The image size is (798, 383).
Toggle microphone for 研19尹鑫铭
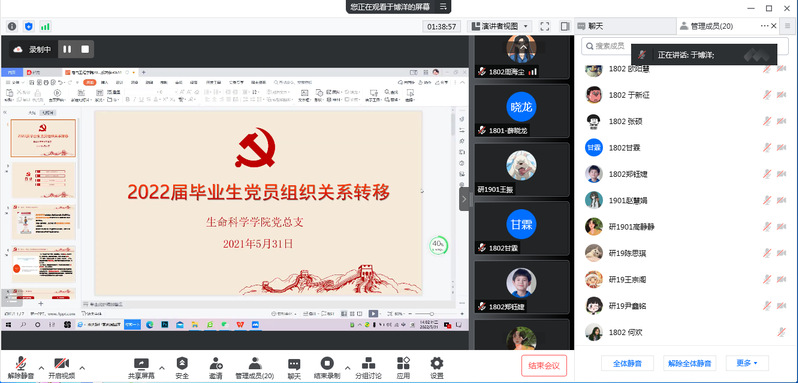[x=767, y=306]
